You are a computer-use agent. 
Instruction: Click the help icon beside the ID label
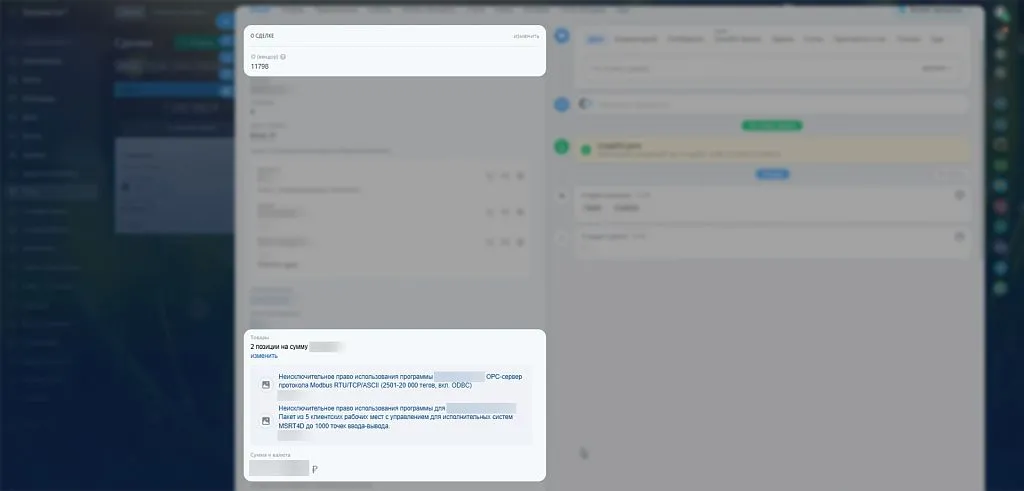(283, 57)
